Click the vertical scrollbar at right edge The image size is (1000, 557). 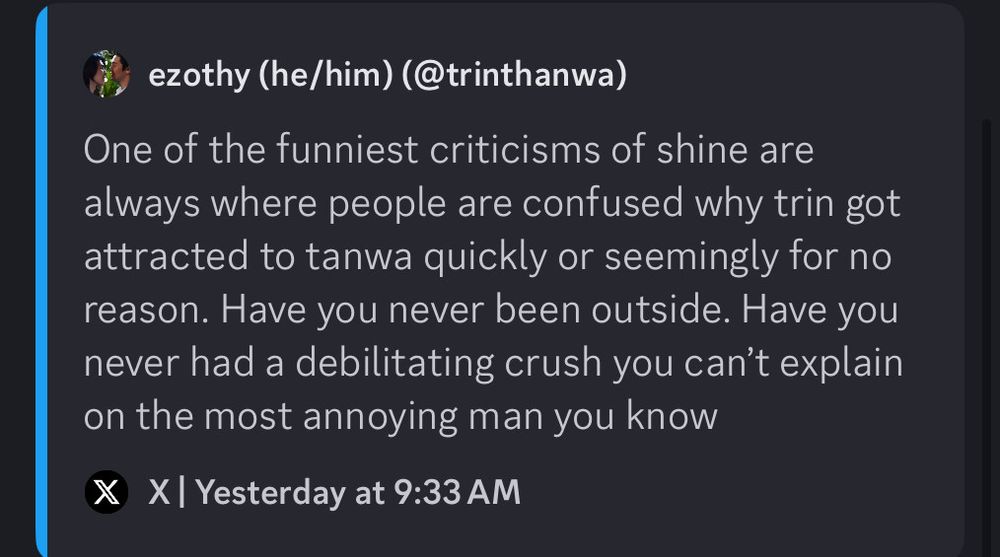click(987, 338)
